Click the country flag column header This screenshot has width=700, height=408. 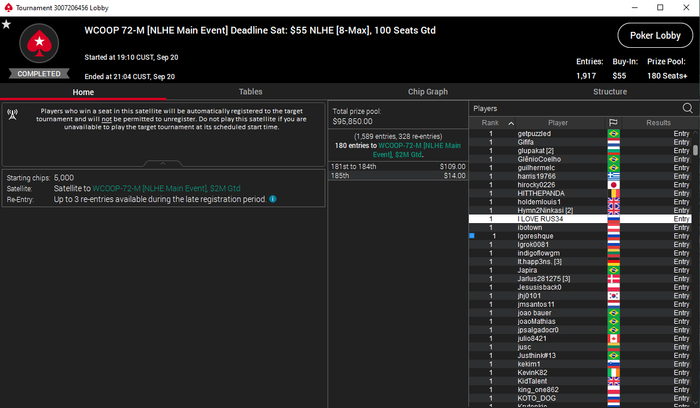(613, 123)
